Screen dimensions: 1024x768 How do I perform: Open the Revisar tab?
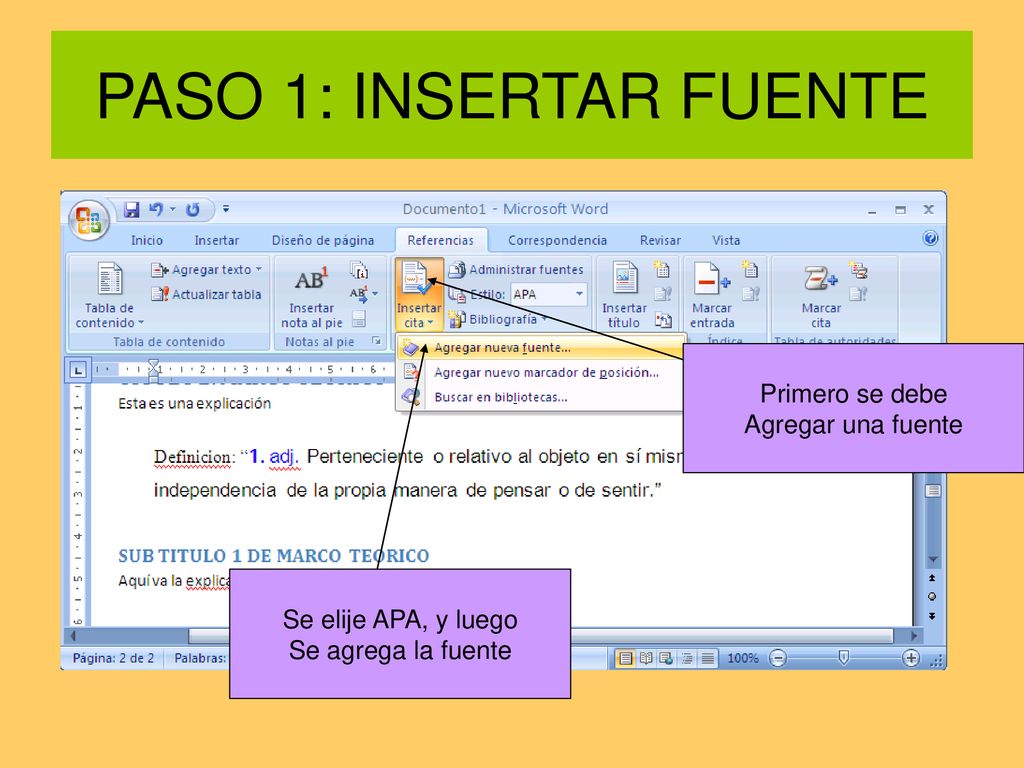pos(660,240)
